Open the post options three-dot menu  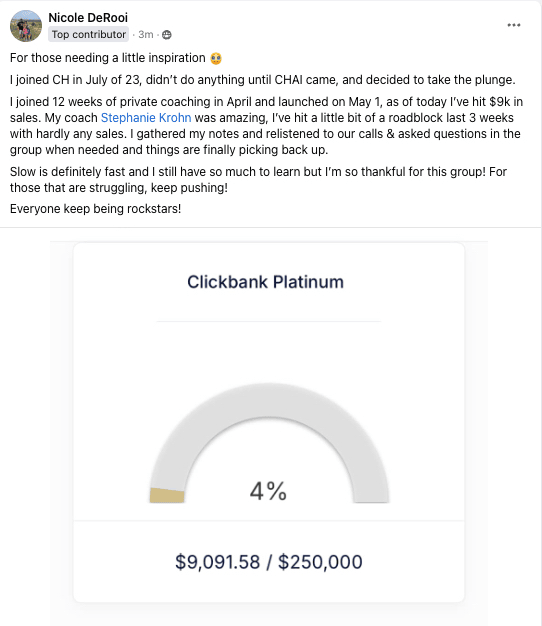tap(514, 25)
